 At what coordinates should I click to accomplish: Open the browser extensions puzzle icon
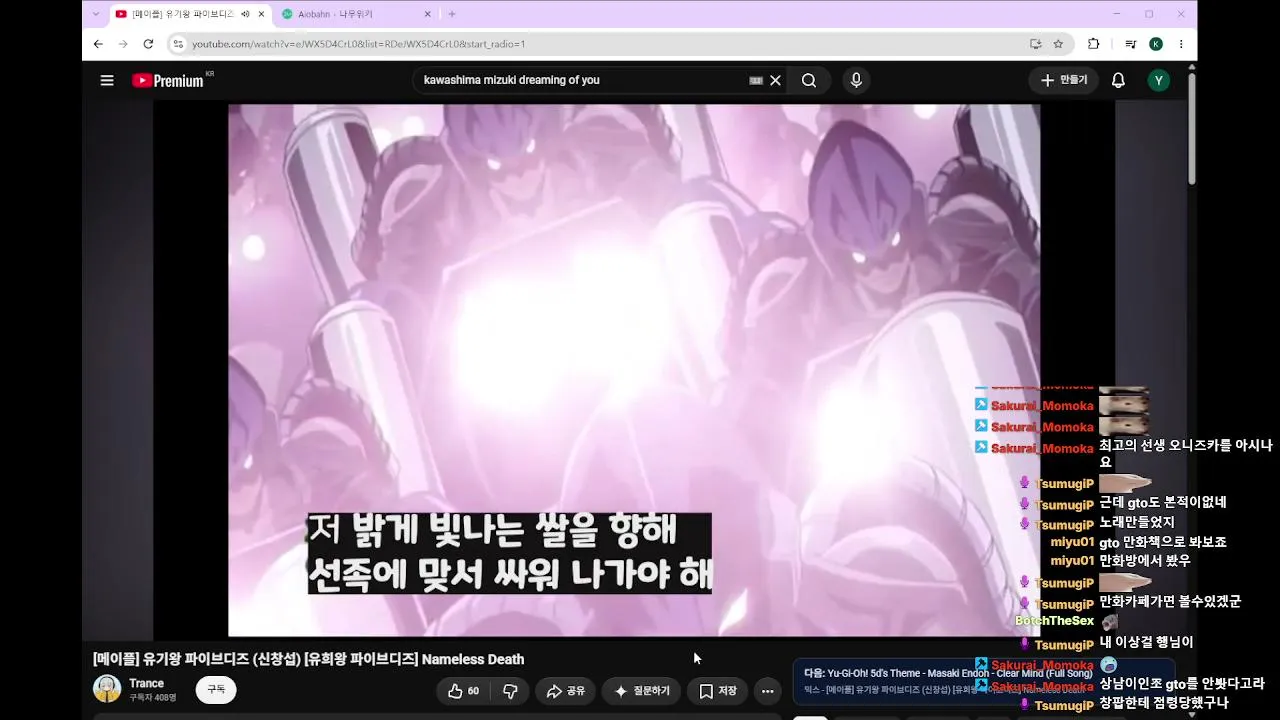click(1093, 44)
